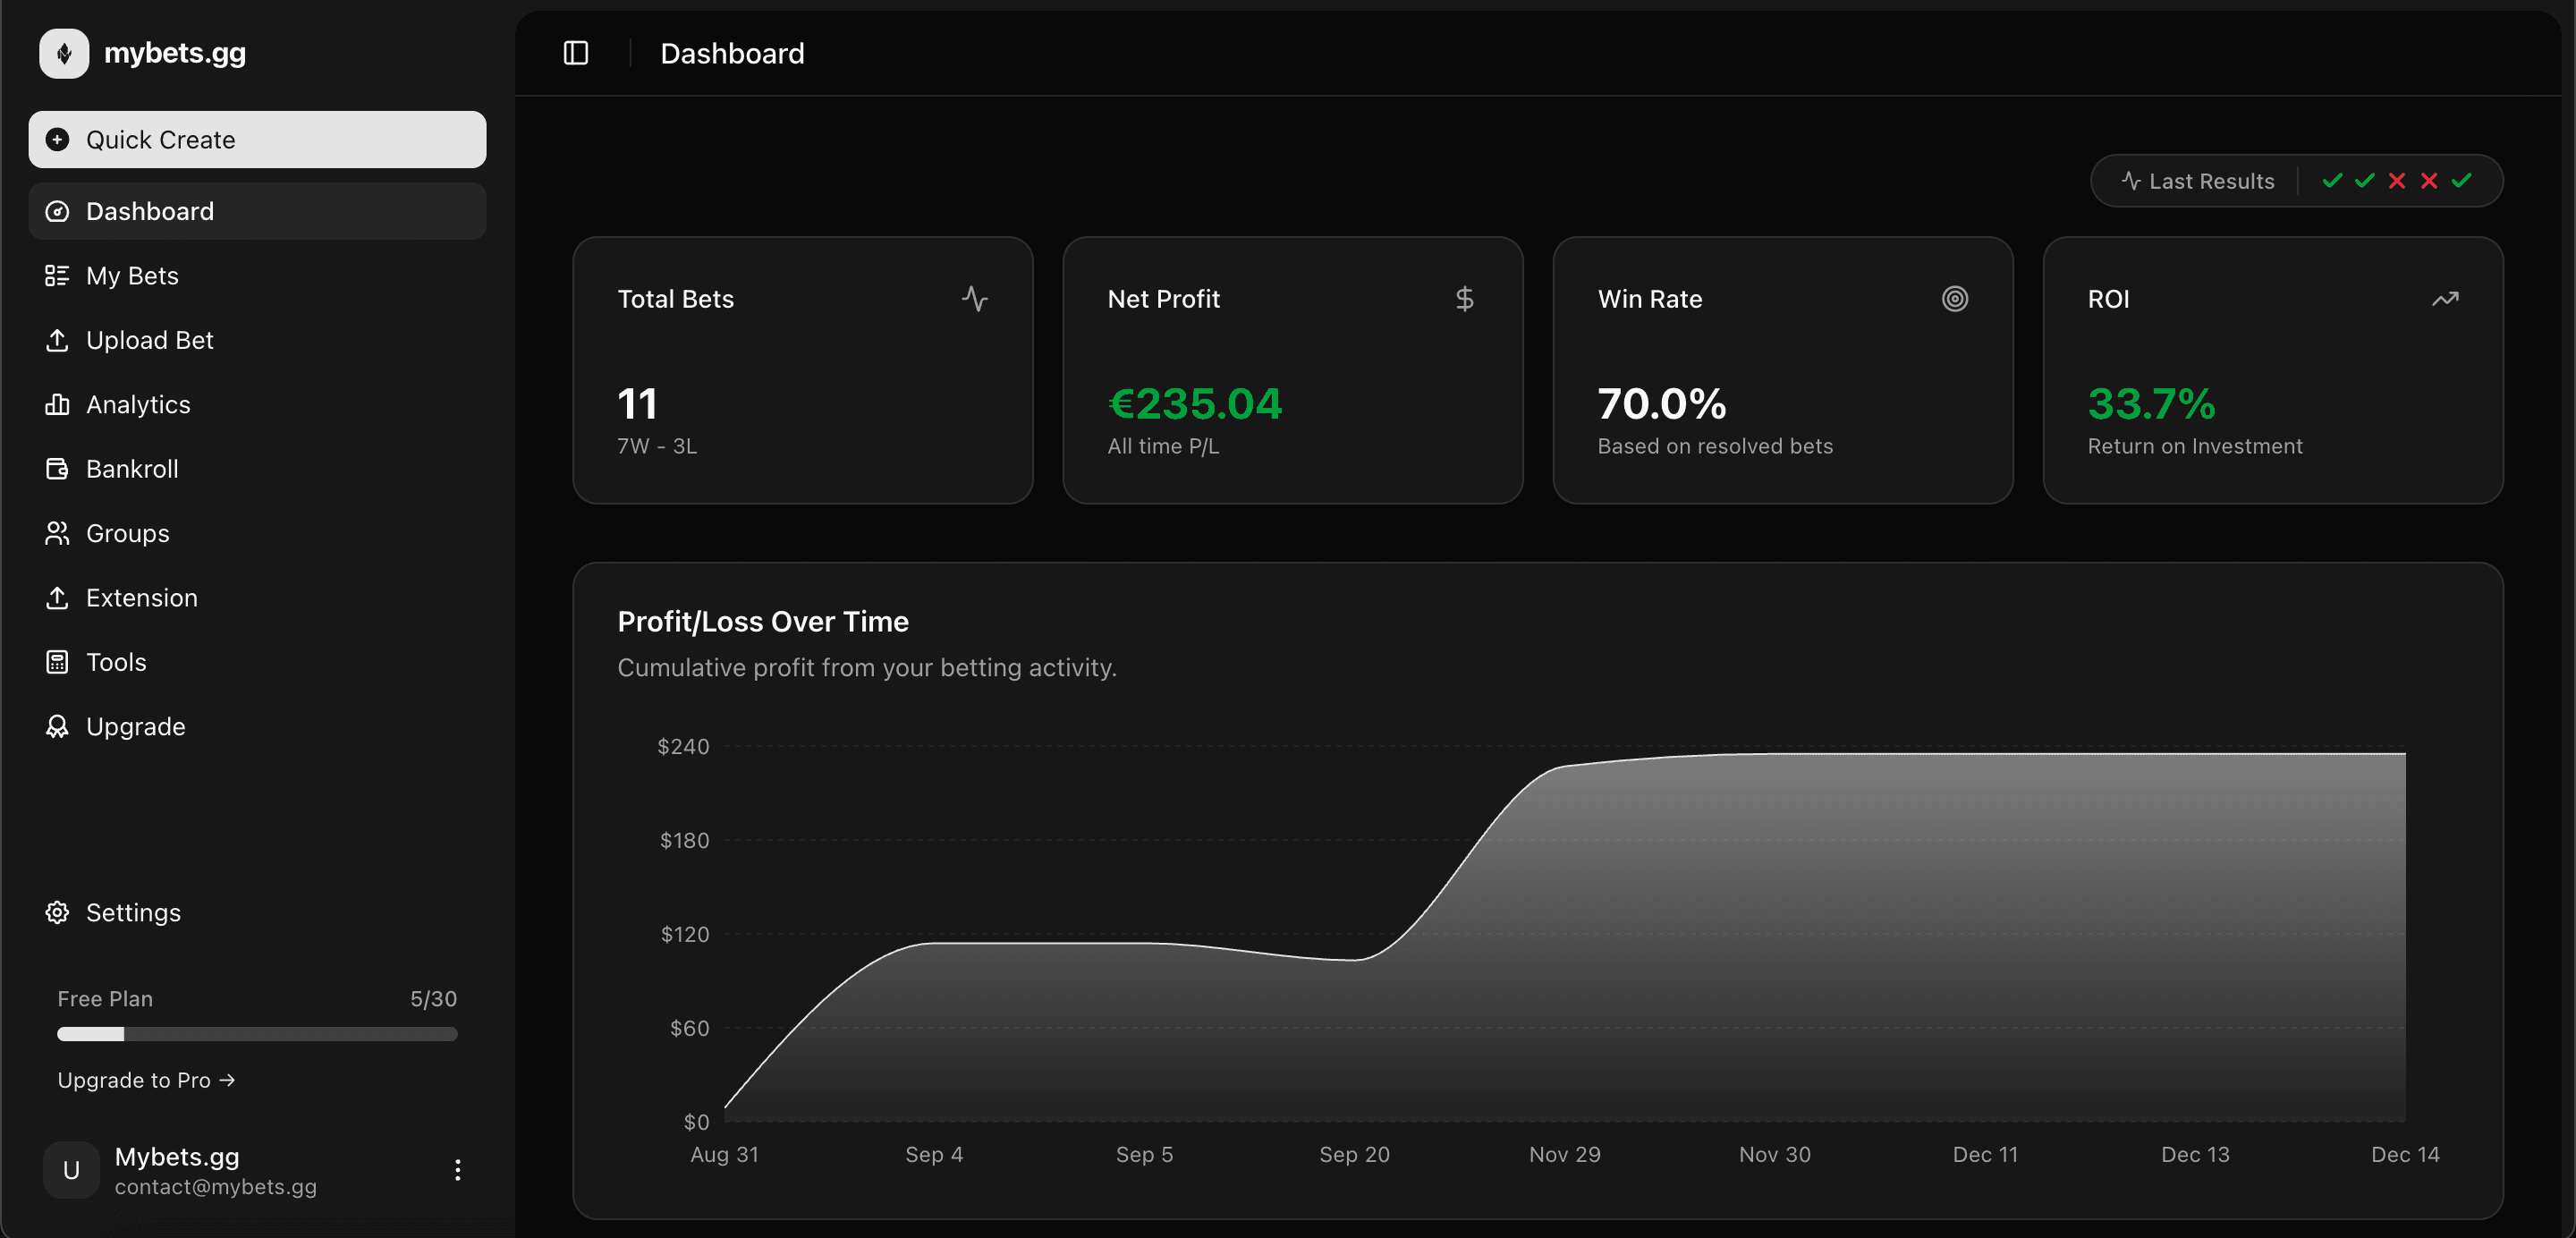Open the Bankroll section
Image resolution: width=2576 pixels, height=1238 pixels.
[132, 469]
